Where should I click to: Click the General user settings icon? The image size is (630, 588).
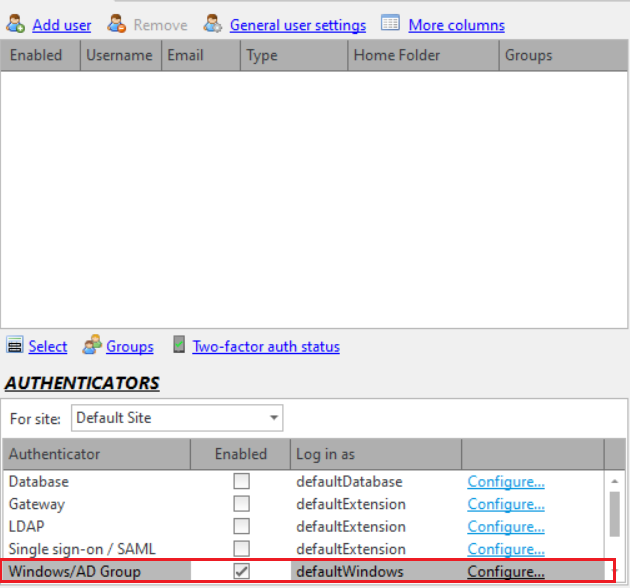tap(213, 24)
